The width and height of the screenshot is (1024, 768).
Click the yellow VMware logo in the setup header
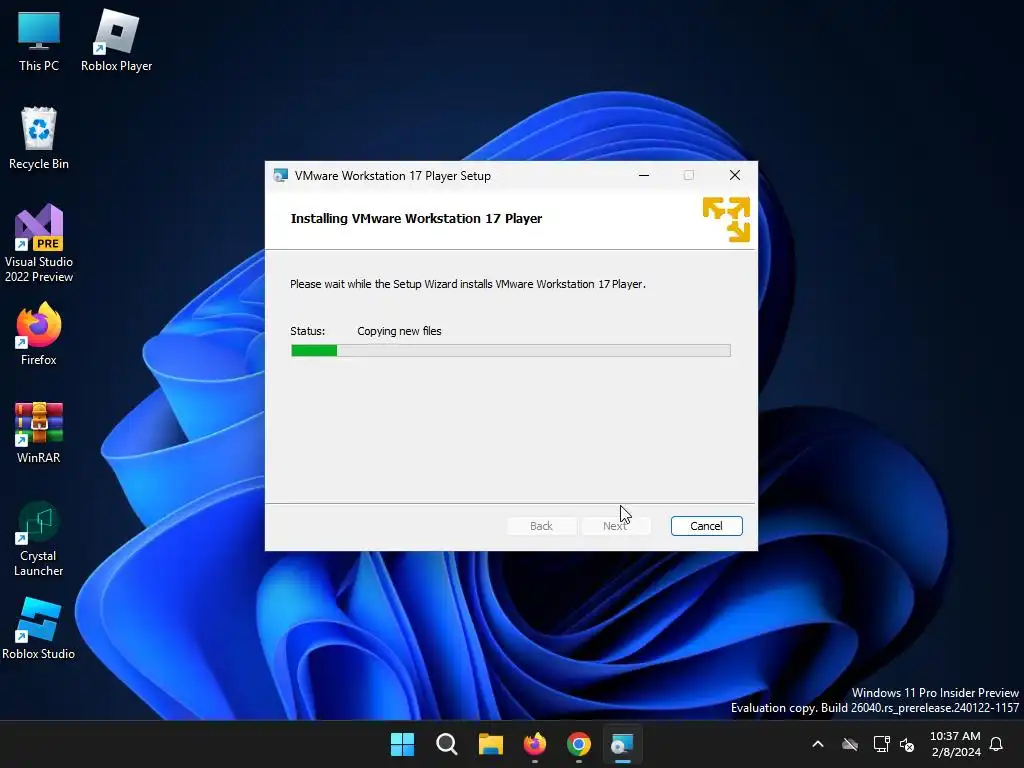pyautogui.click(x=726, y=219)
